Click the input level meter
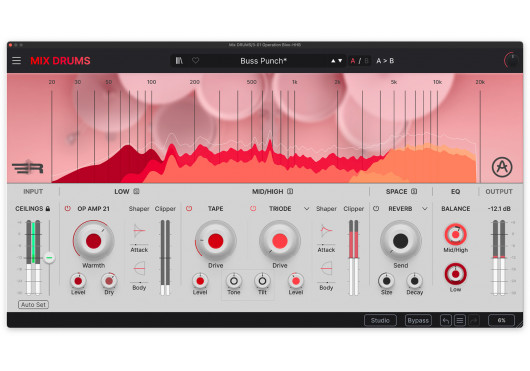The image size is (530, 371). [33, 257]
